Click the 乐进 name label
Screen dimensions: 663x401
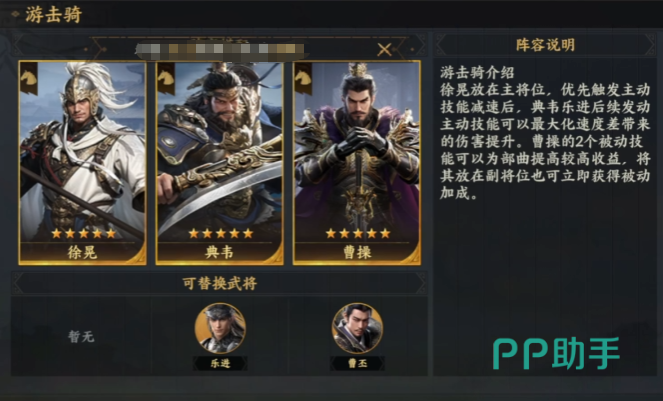220,363
